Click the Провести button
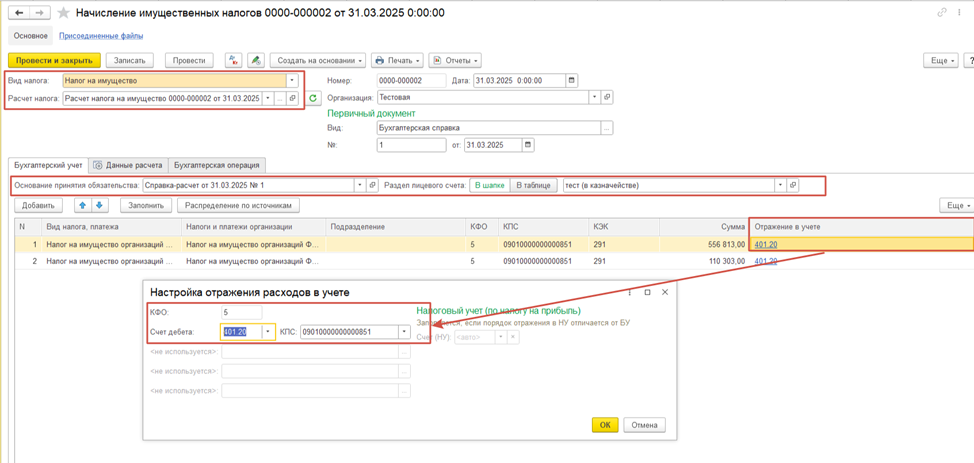The height and width of the screenshot is (463, 974). [189, 60]
